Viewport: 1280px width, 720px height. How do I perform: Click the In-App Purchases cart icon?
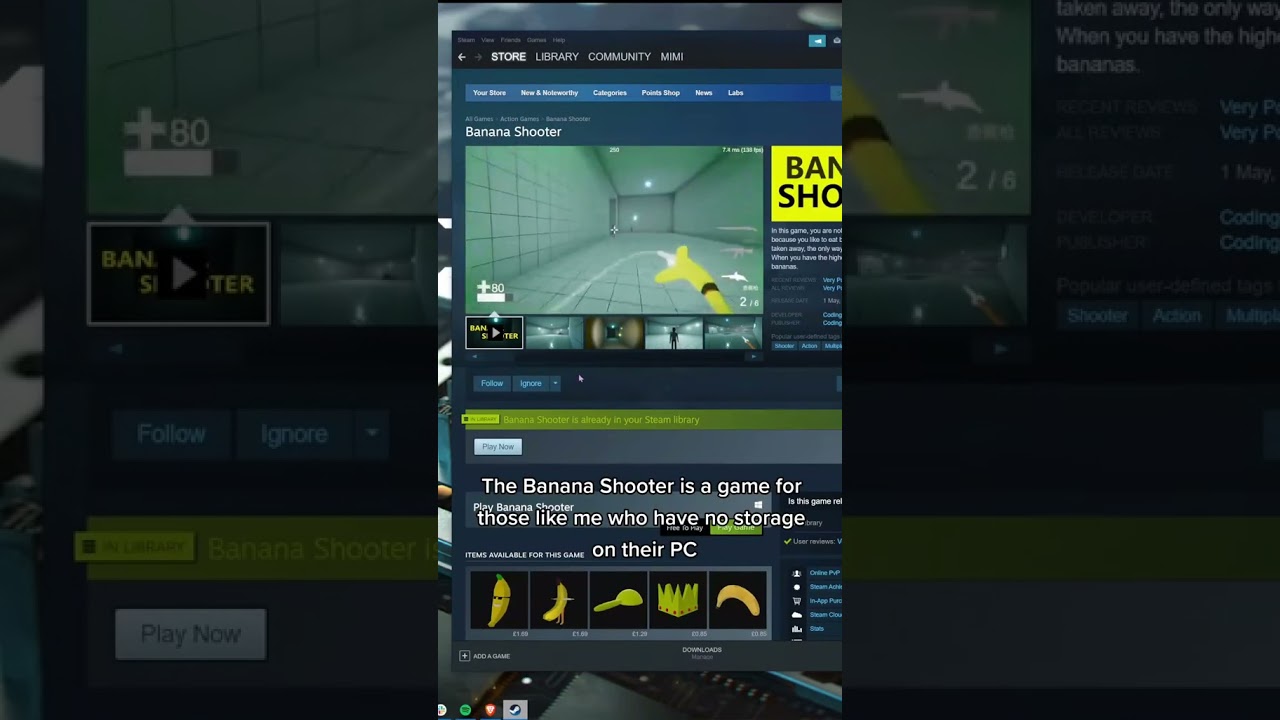coord(797,601)
